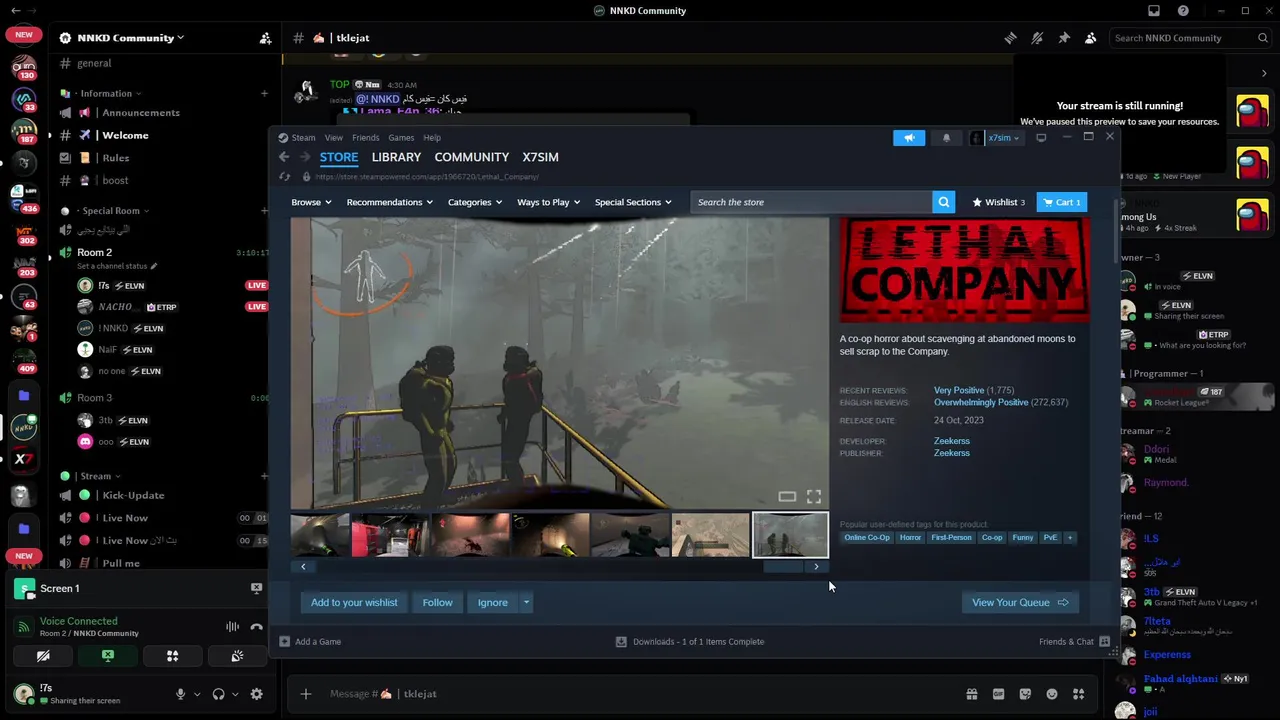Deafen with the headphones icon
Viewport: 1280px width, 720px height.
tap(218, 694)
